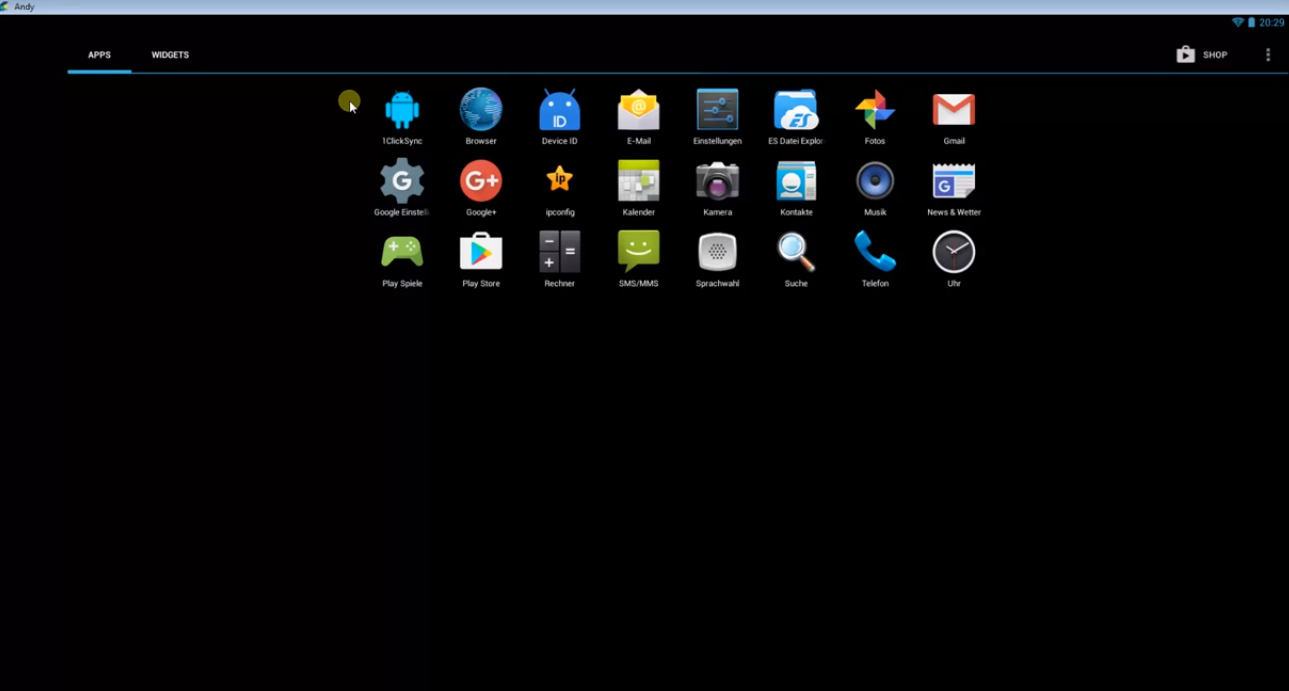This screenshot has width=1289, height=691.
Task: Open Google Einstellungen app
Action: point(402,182)
